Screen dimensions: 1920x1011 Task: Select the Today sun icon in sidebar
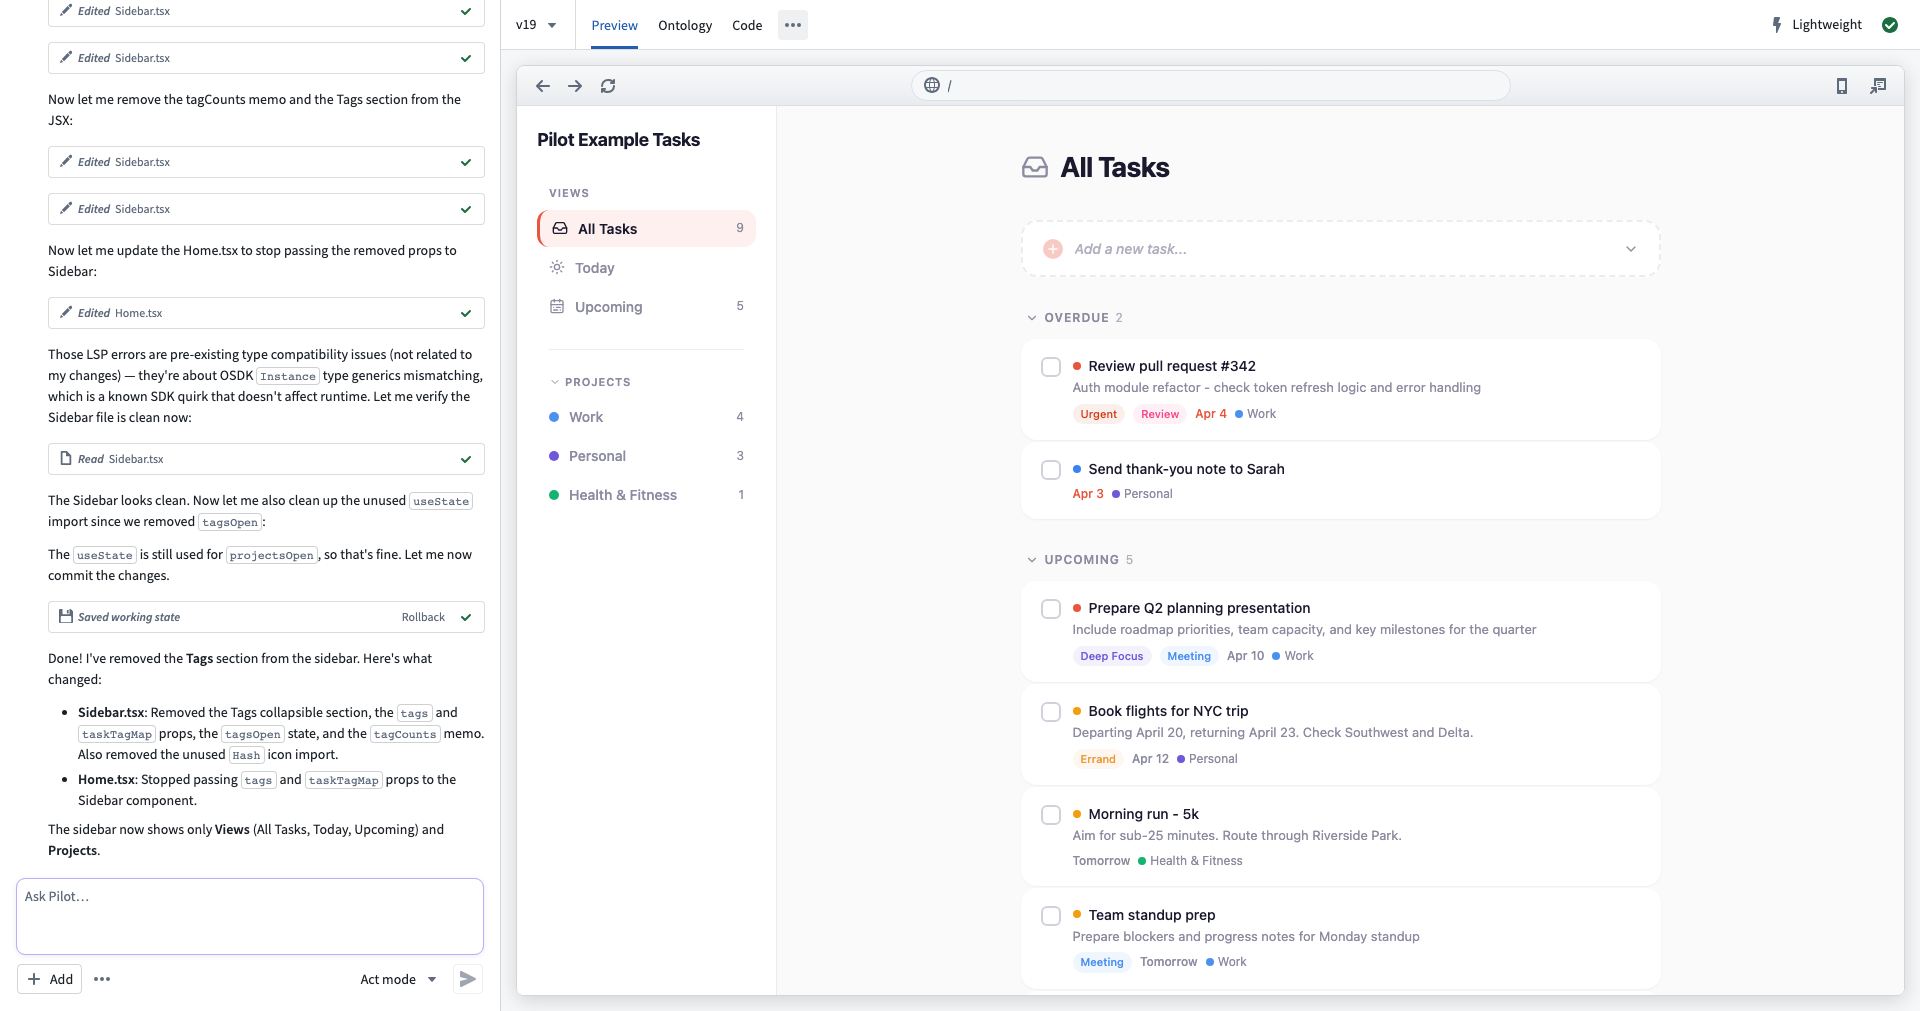(558, 267)
